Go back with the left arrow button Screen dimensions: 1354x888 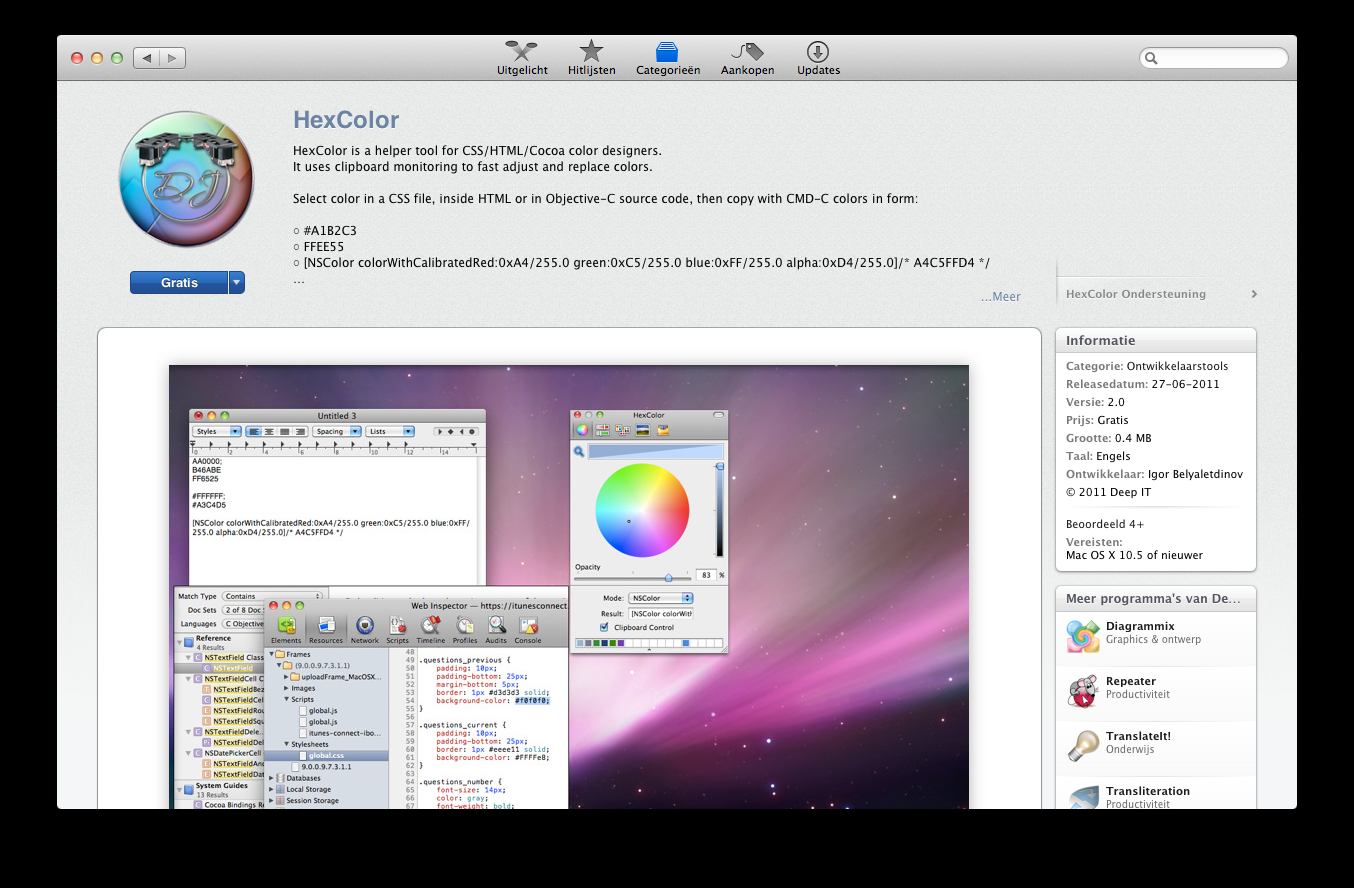click(x=147, y=58)
